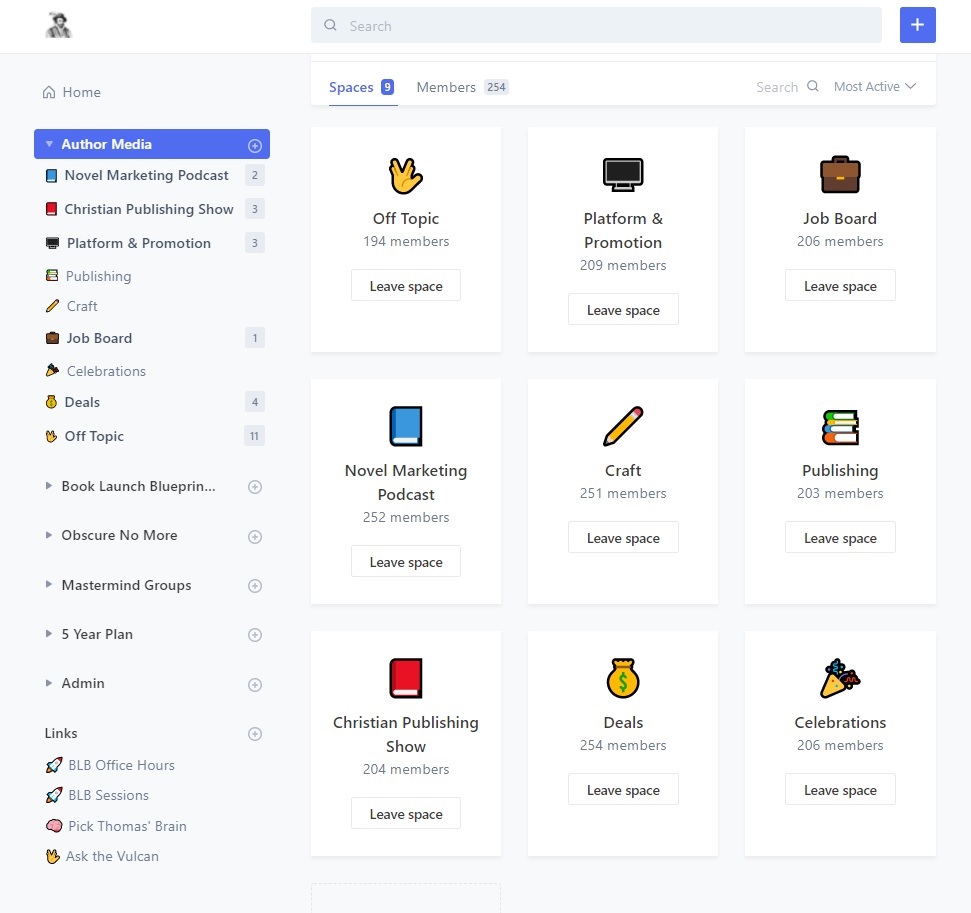Click the plus icon beside Mastermind Groups
The image size is (971, 913).
[x=255, y=586]
